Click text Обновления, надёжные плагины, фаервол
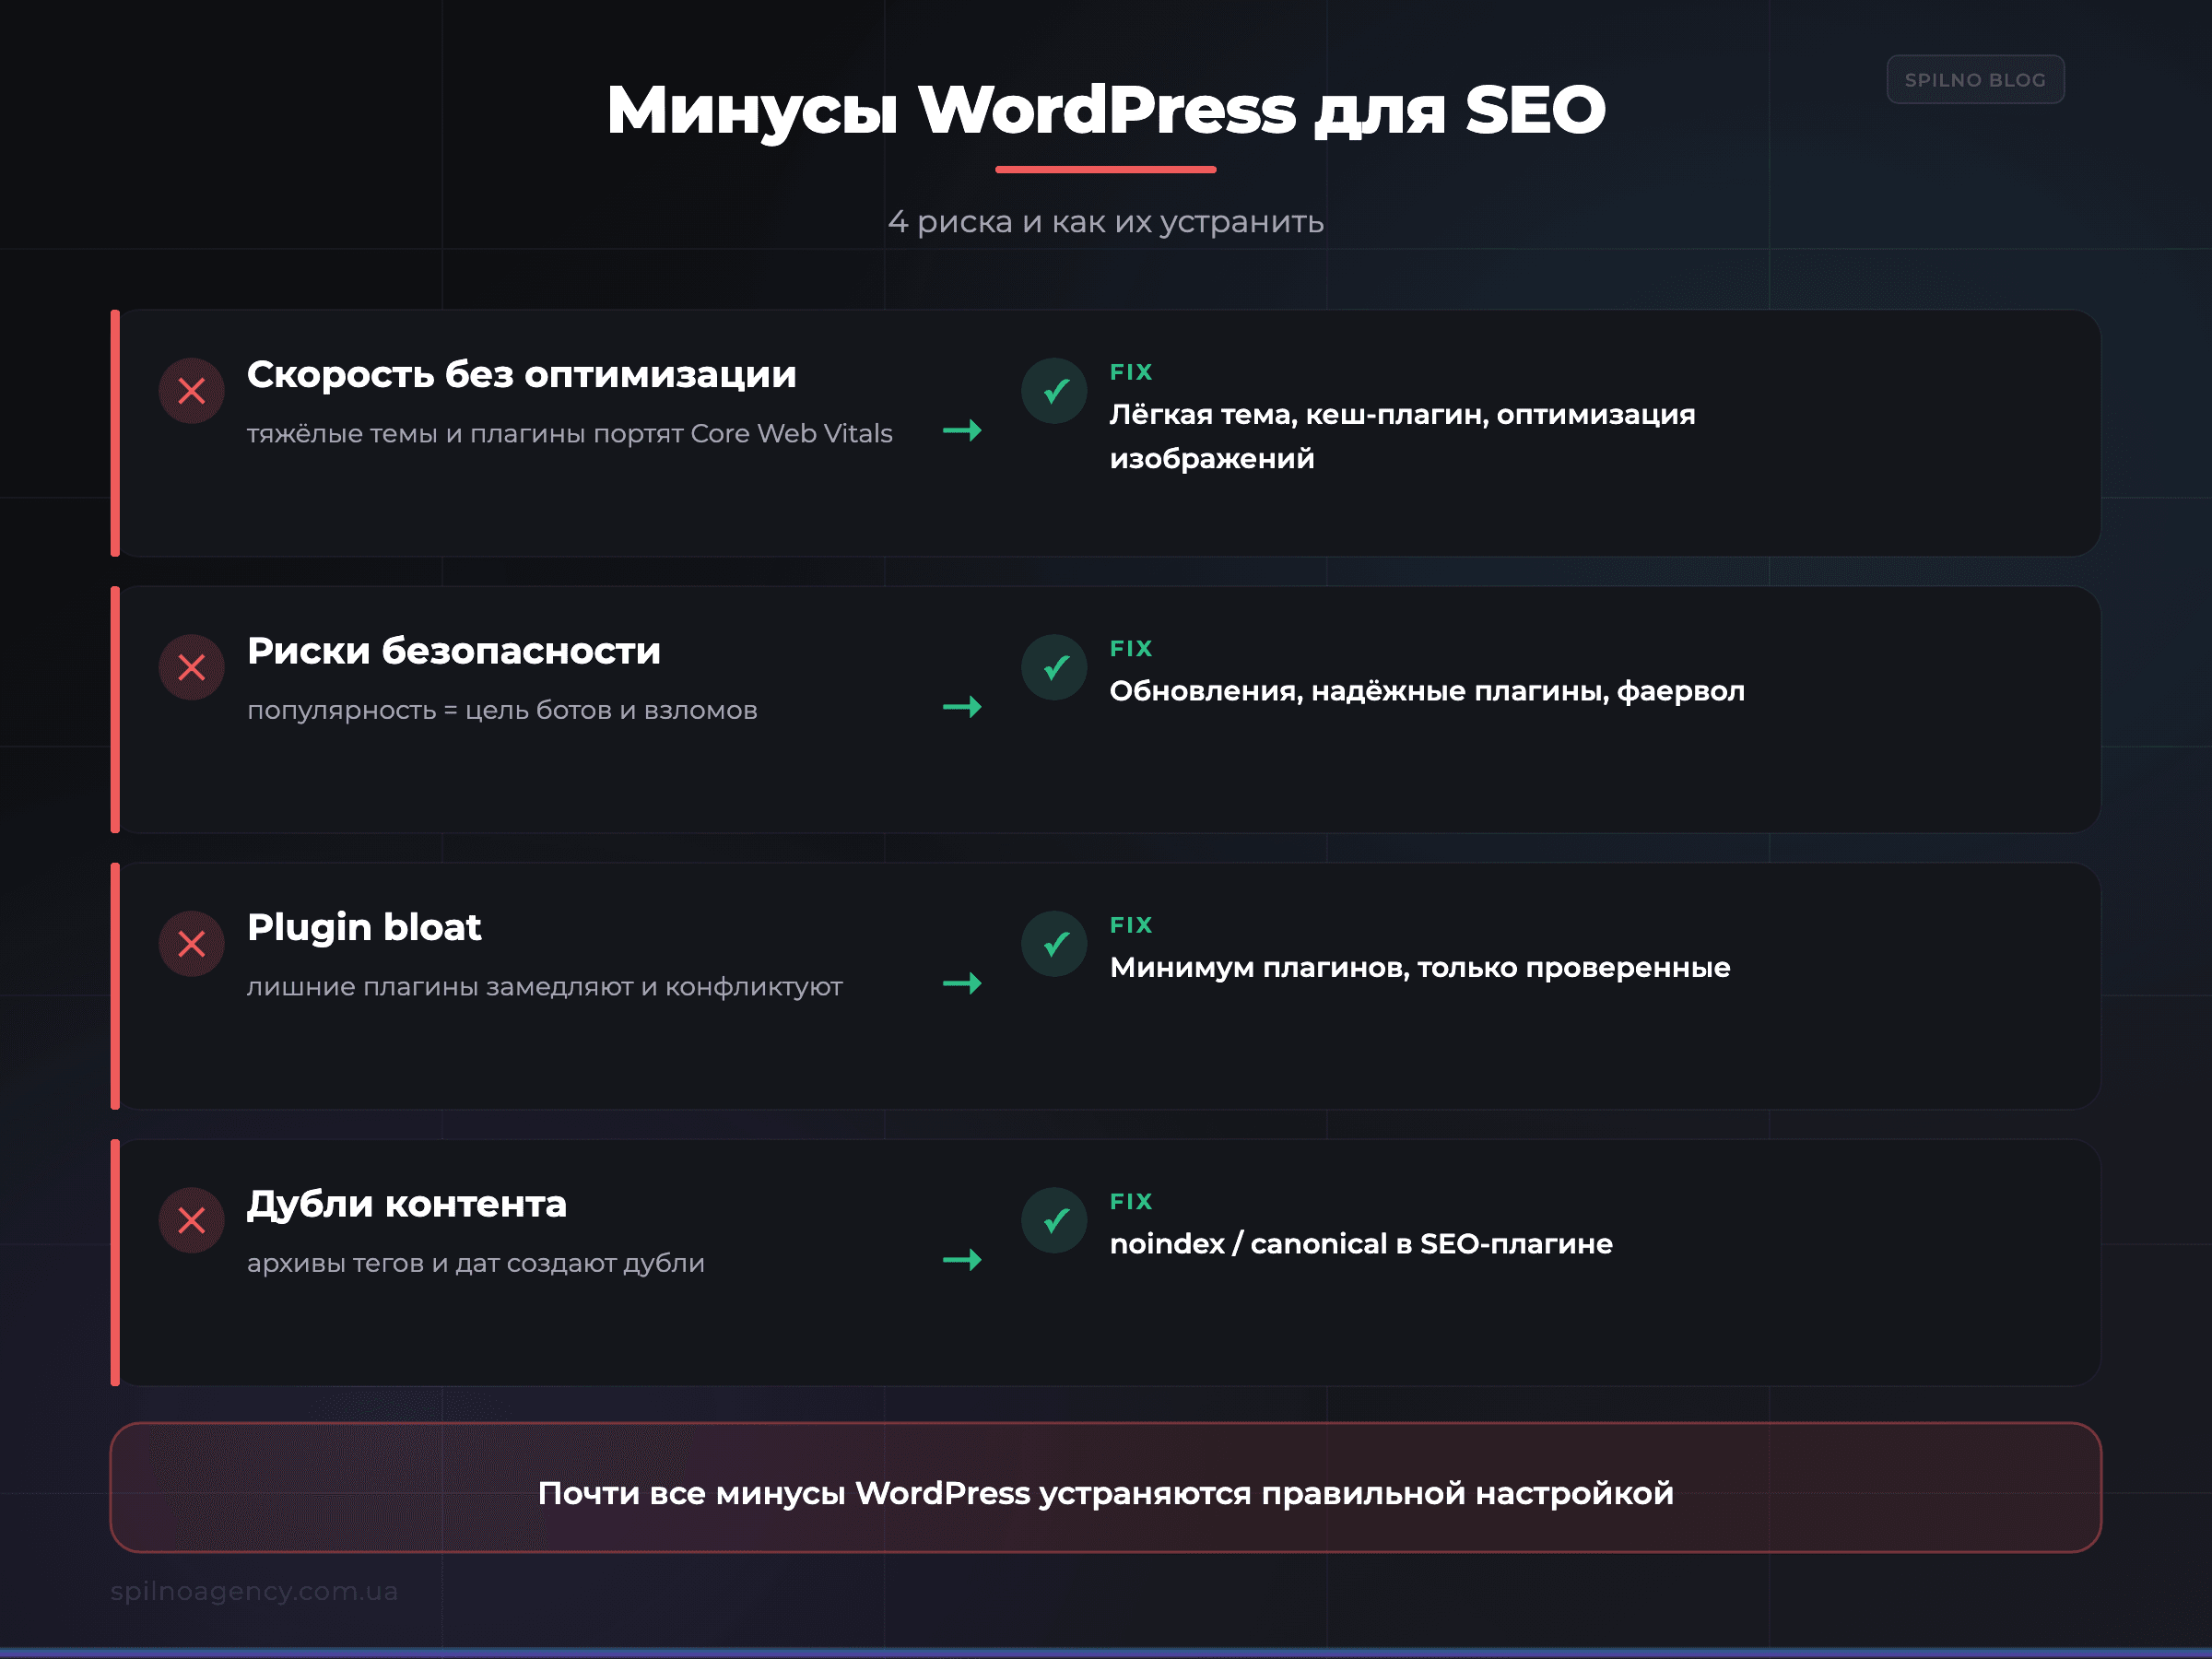Screen dimensions: 2212x1659 coord(1427,691)
